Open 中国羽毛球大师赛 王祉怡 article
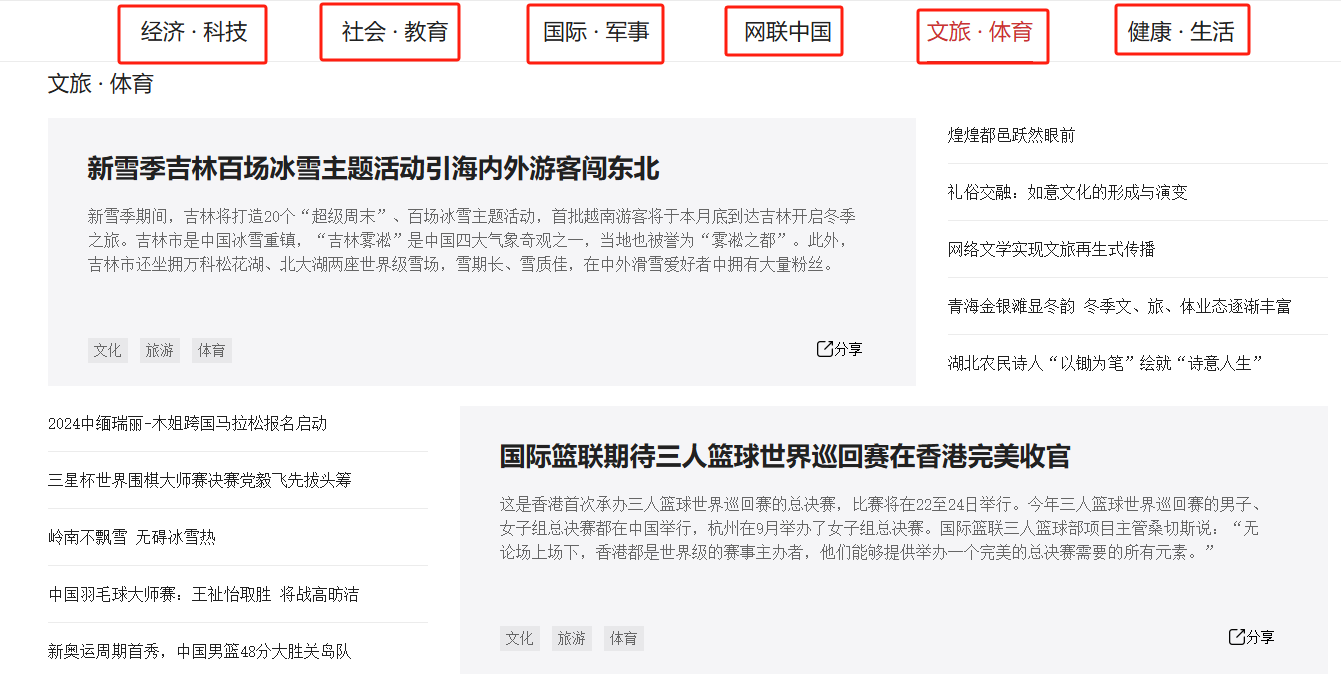Screen dimensions: 1341x685 [x=203, y=594]
